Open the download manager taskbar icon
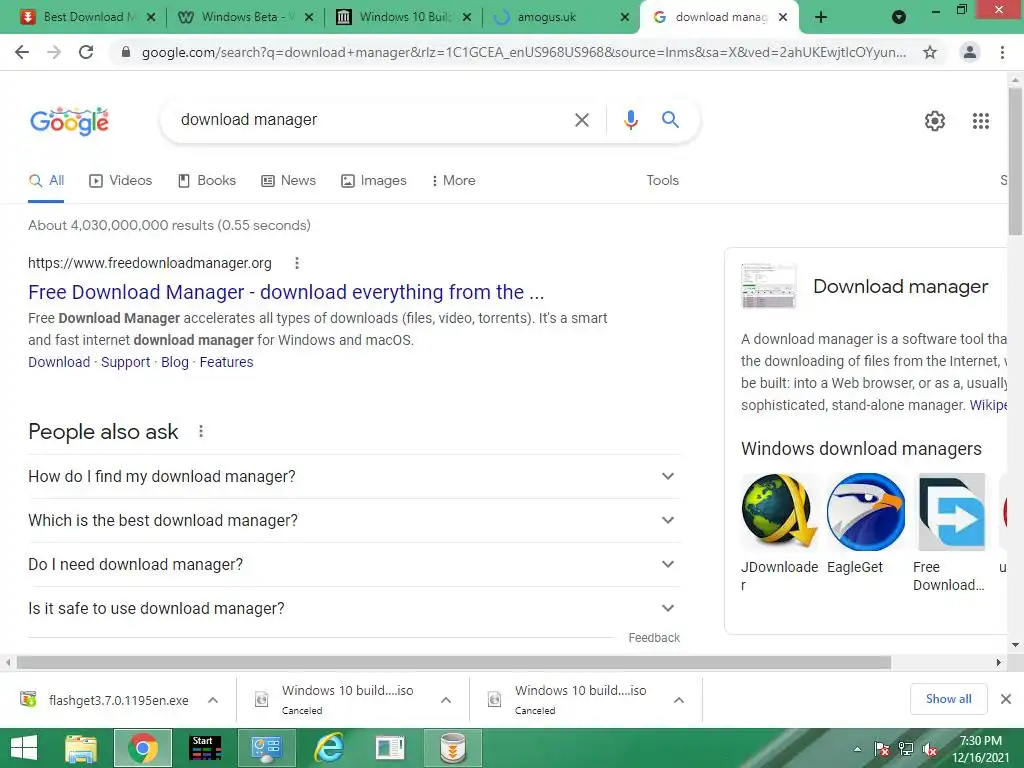Viewport: 1024px width, 768px height. tap(453, 748)
